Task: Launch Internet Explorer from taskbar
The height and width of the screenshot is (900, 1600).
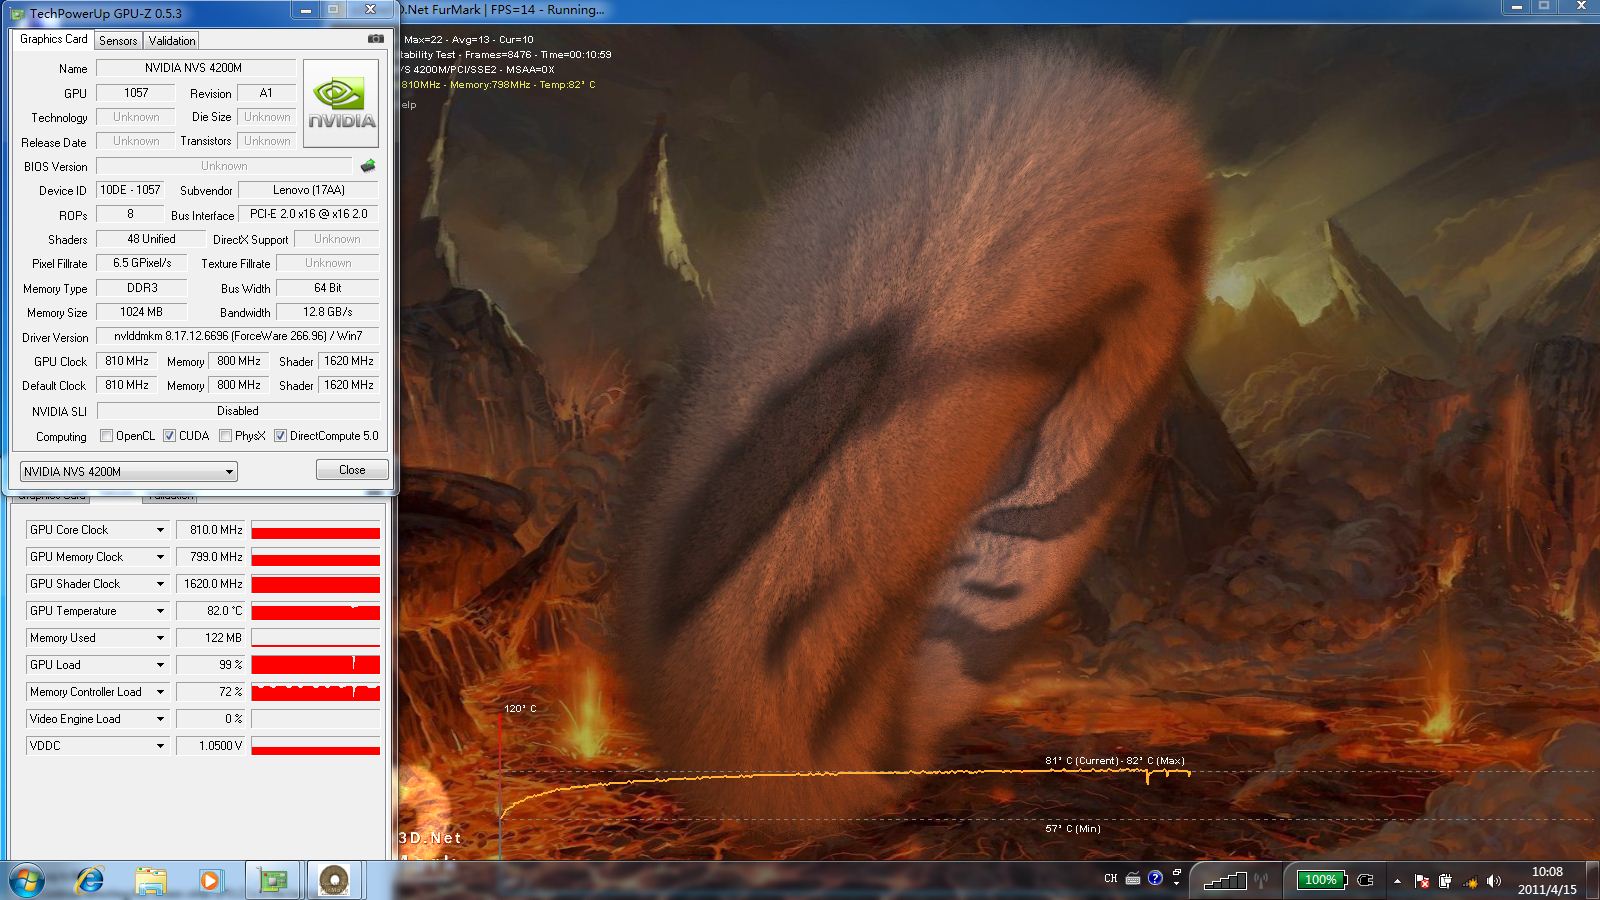Action: [90, 880]
